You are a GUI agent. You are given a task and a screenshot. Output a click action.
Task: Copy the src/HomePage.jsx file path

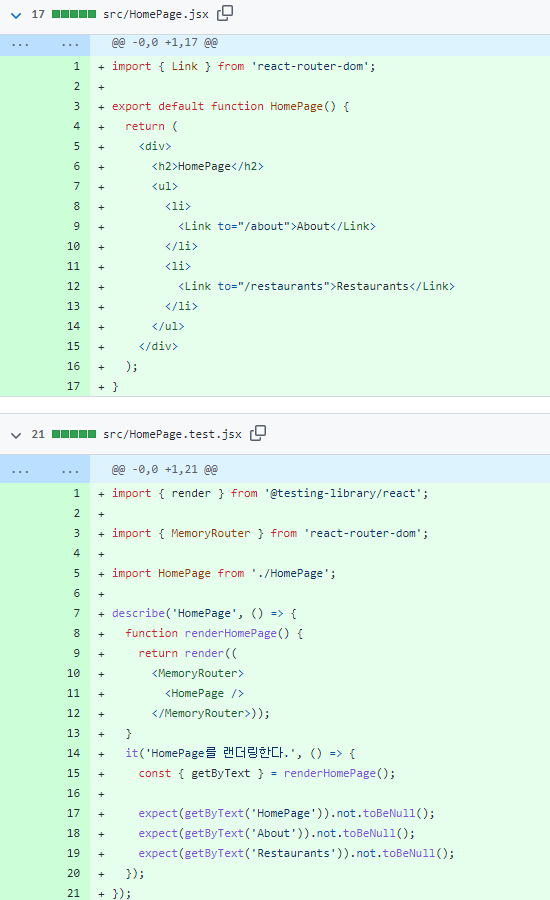click(x=225, y=13)
